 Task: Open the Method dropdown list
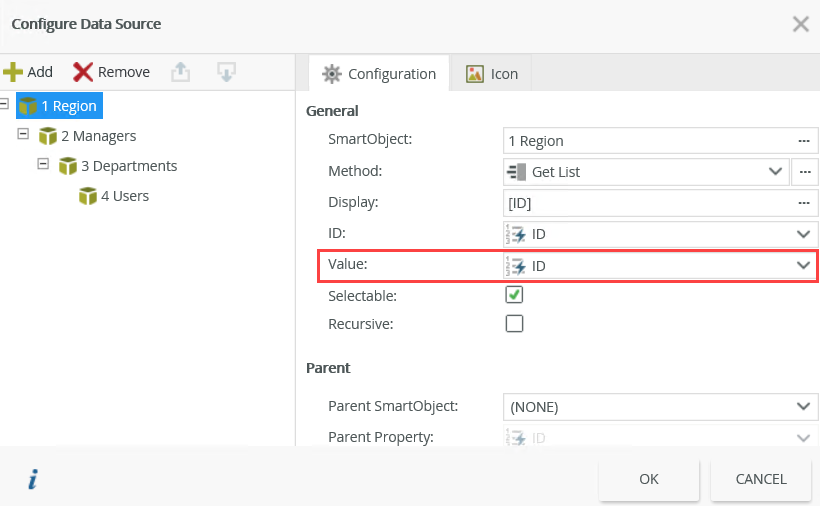pos(775,172)
